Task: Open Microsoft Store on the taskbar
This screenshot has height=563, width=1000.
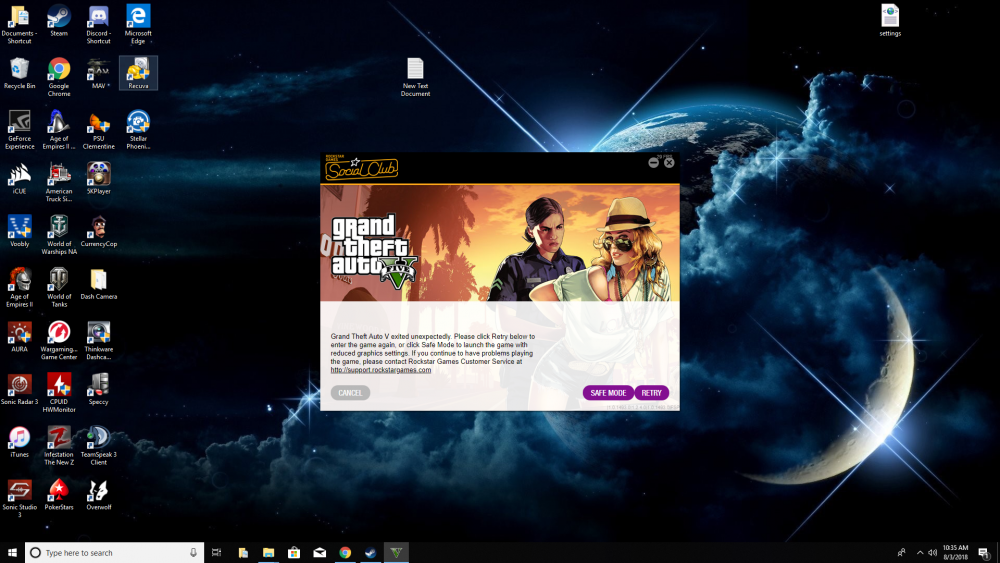Action: pyautogui.click(x=294, y=553)
